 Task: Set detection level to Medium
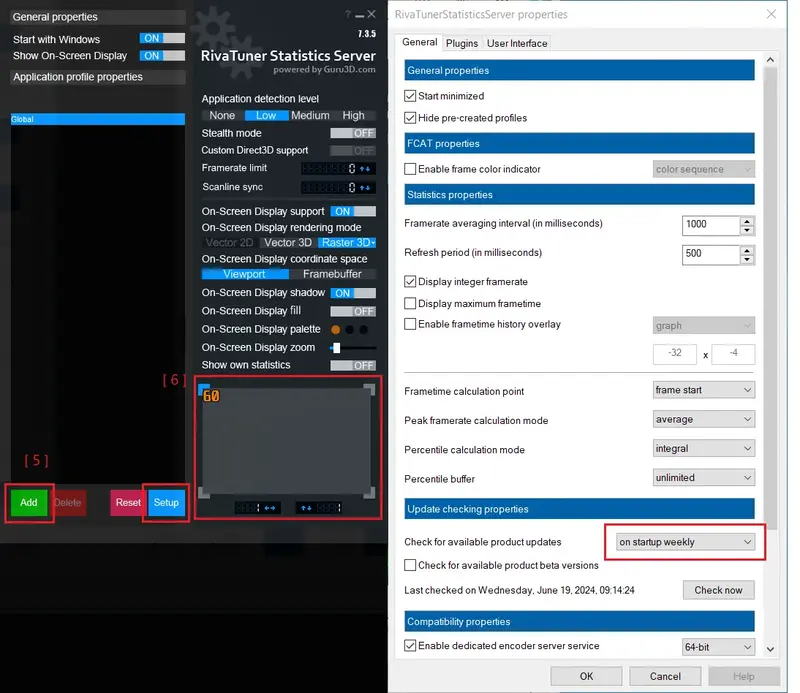pyautogui.click(x=310, y=116)
